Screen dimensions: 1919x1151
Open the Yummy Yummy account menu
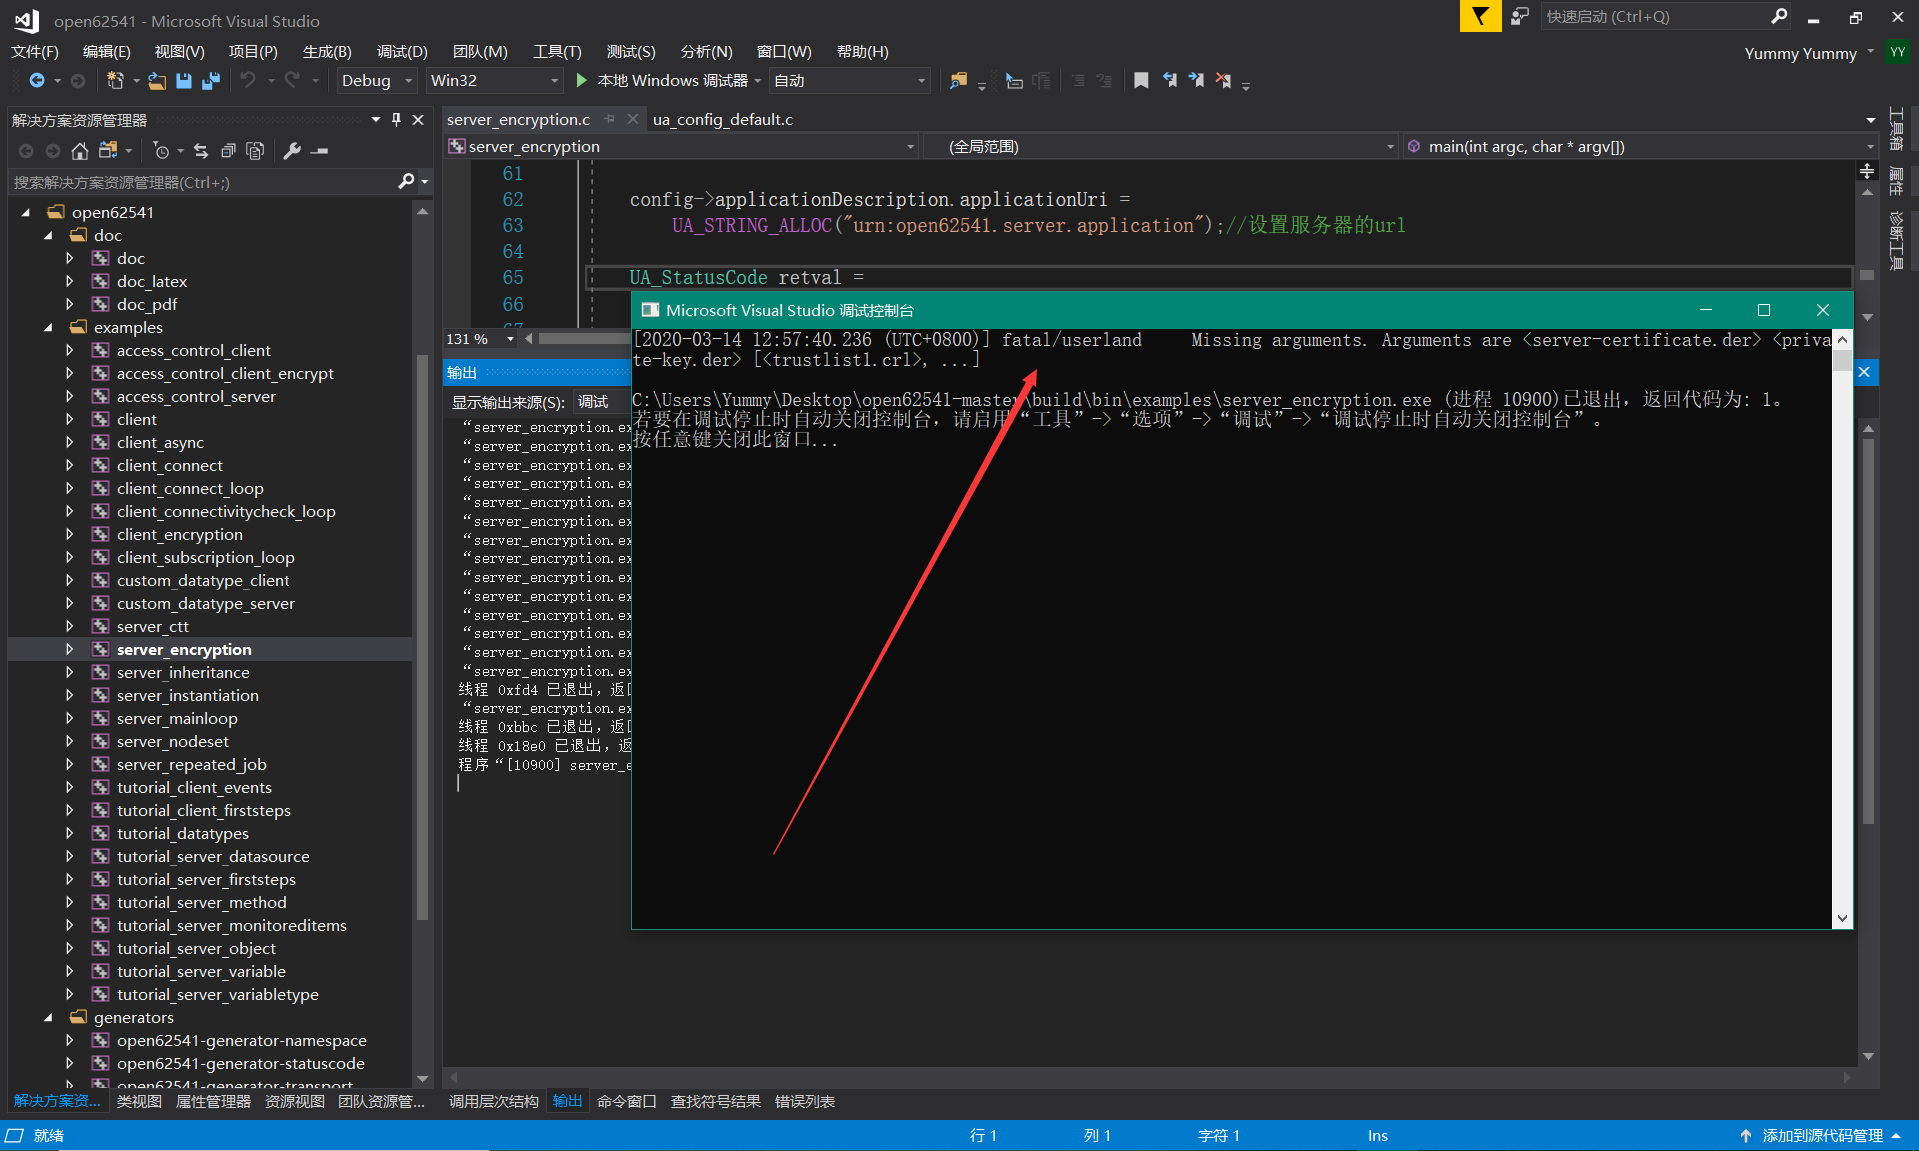[x=1808, y=53]
